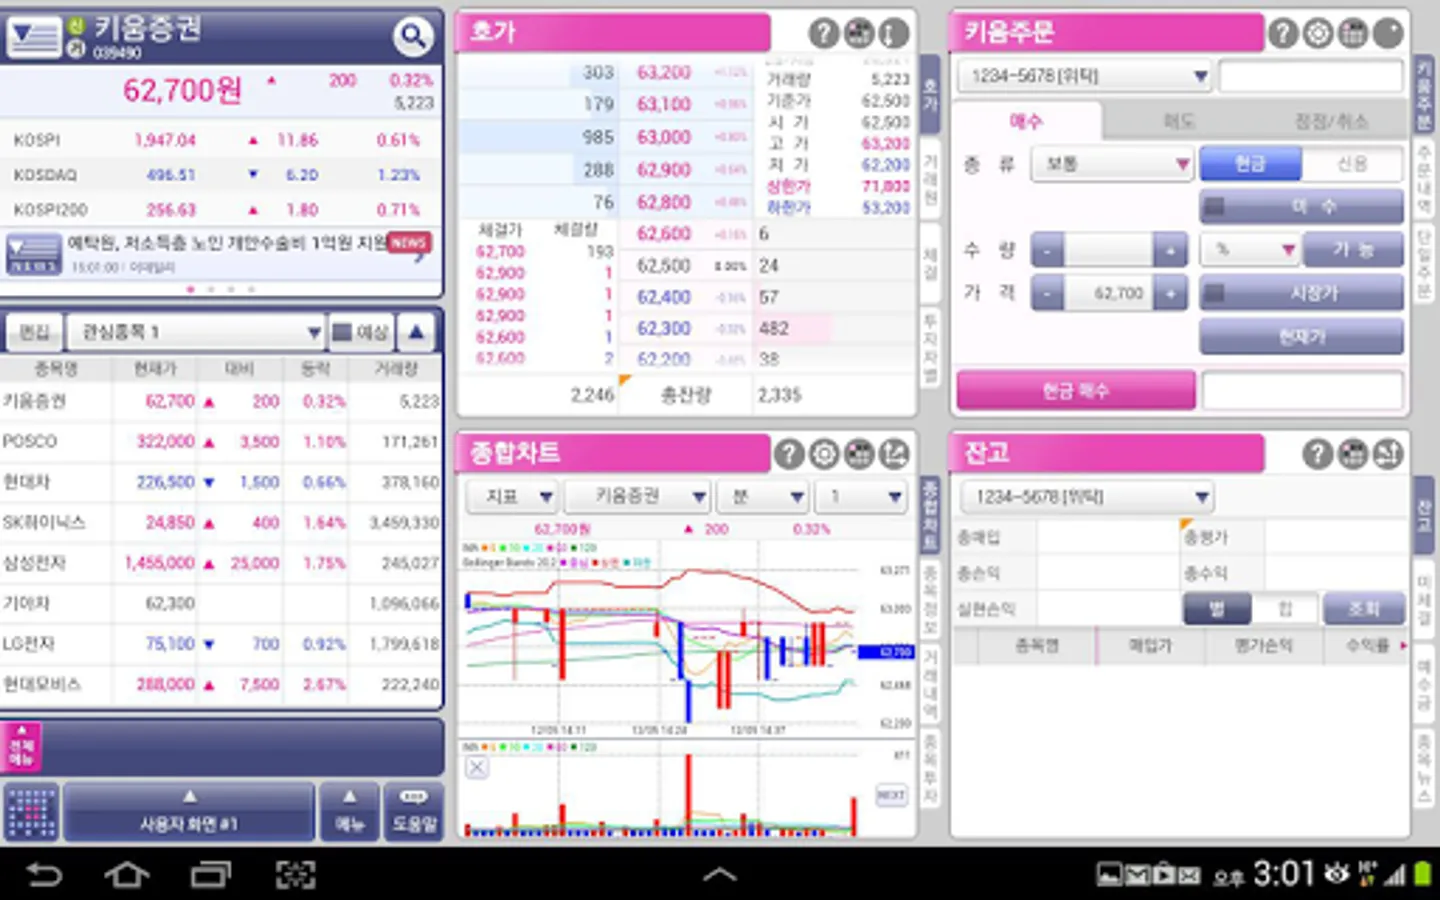Image resolution: width=1440 pixels, height=900 pixels.
Task: Open help icon in 잔고 panel header
Action: [1318, 454]
